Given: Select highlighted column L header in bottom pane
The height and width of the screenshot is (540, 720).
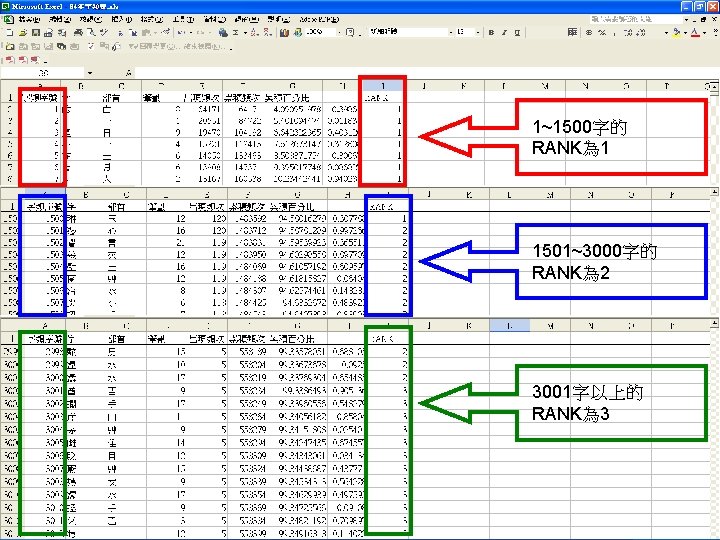Looking at the screenshot, I should (509, 326).
